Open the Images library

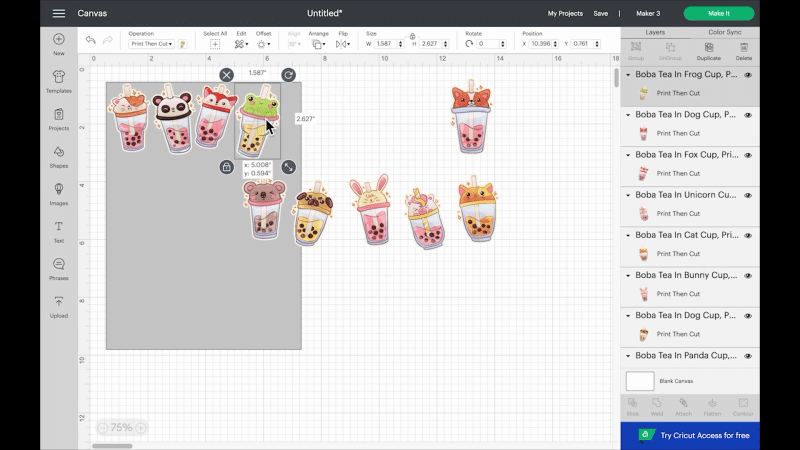pyautogui.click(x=59, y=194)
